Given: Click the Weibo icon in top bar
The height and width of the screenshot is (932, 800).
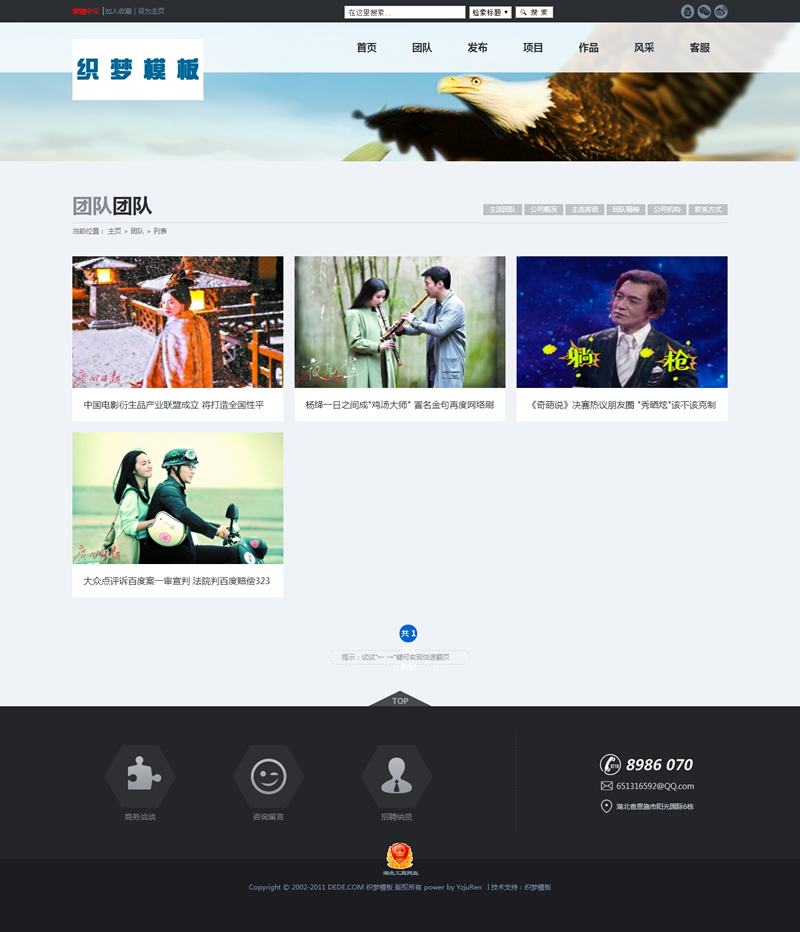Looking at the screenshot, I should pyautogui.click(x=721, y=12).
